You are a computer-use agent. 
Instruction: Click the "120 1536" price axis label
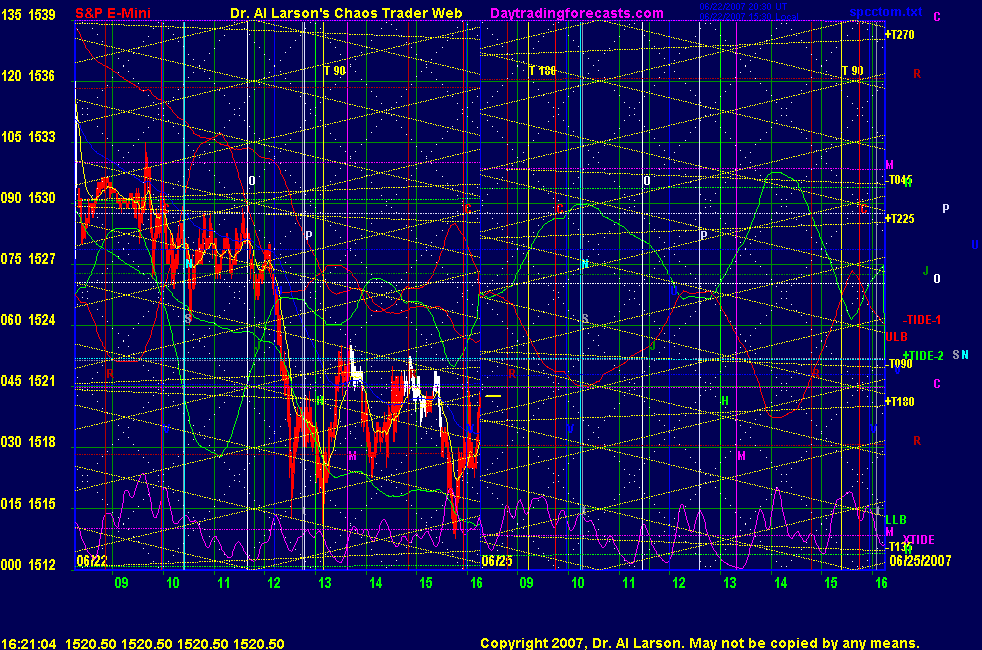(x=28, y=76)
